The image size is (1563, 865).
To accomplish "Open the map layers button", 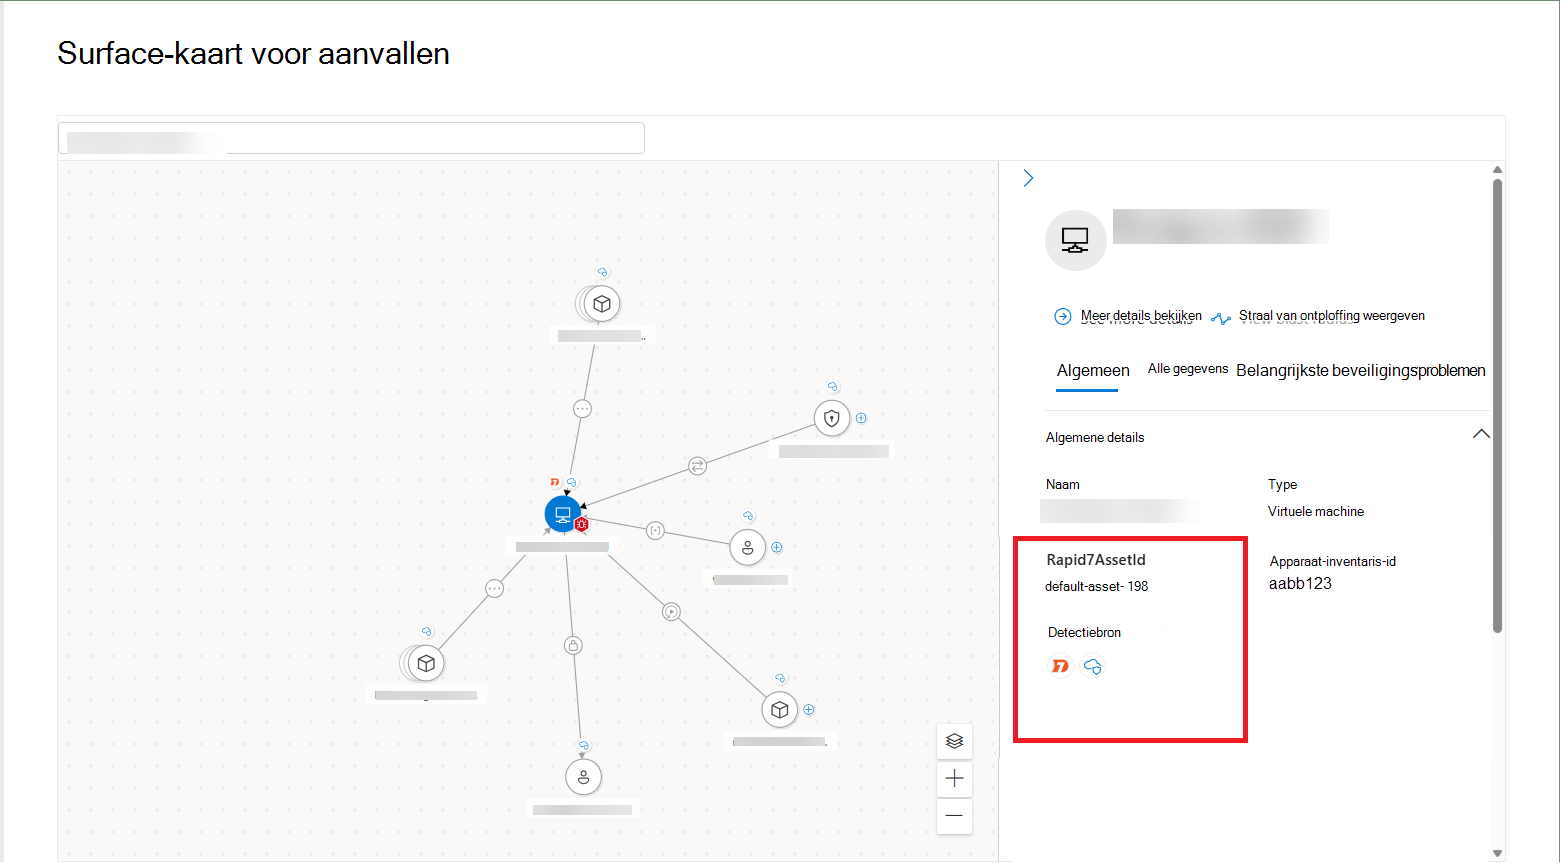I will (x=954, y=741).
